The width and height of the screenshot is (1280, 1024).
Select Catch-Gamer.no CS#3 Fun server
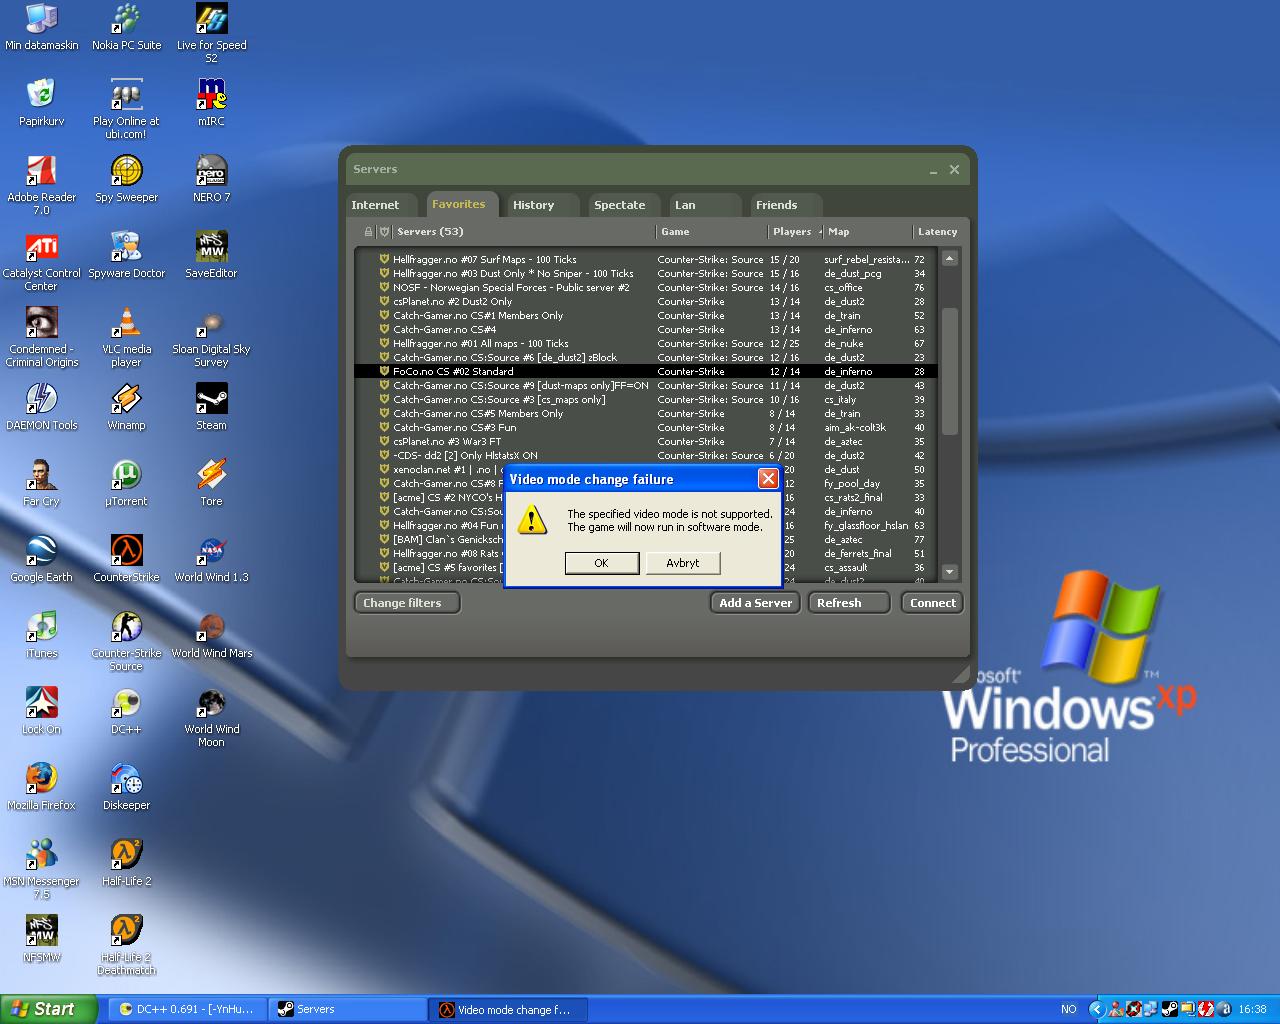pos(646,427)
